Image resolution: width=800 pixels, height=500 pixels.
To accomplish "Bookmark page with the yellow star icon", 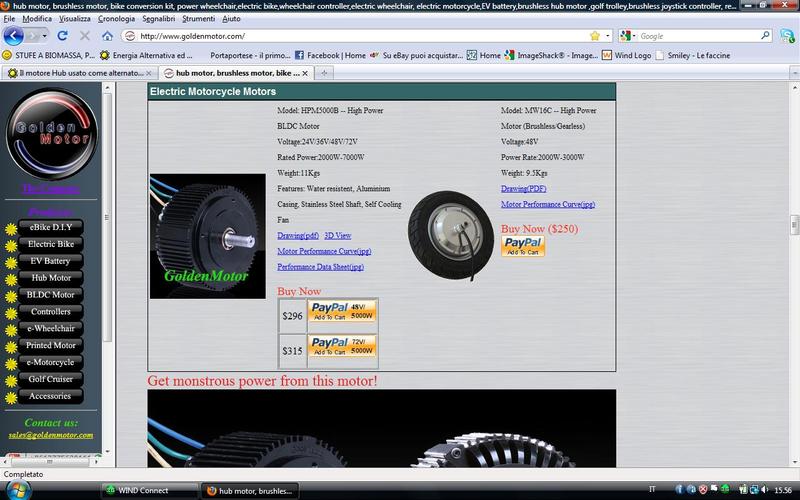I will 595,36.
